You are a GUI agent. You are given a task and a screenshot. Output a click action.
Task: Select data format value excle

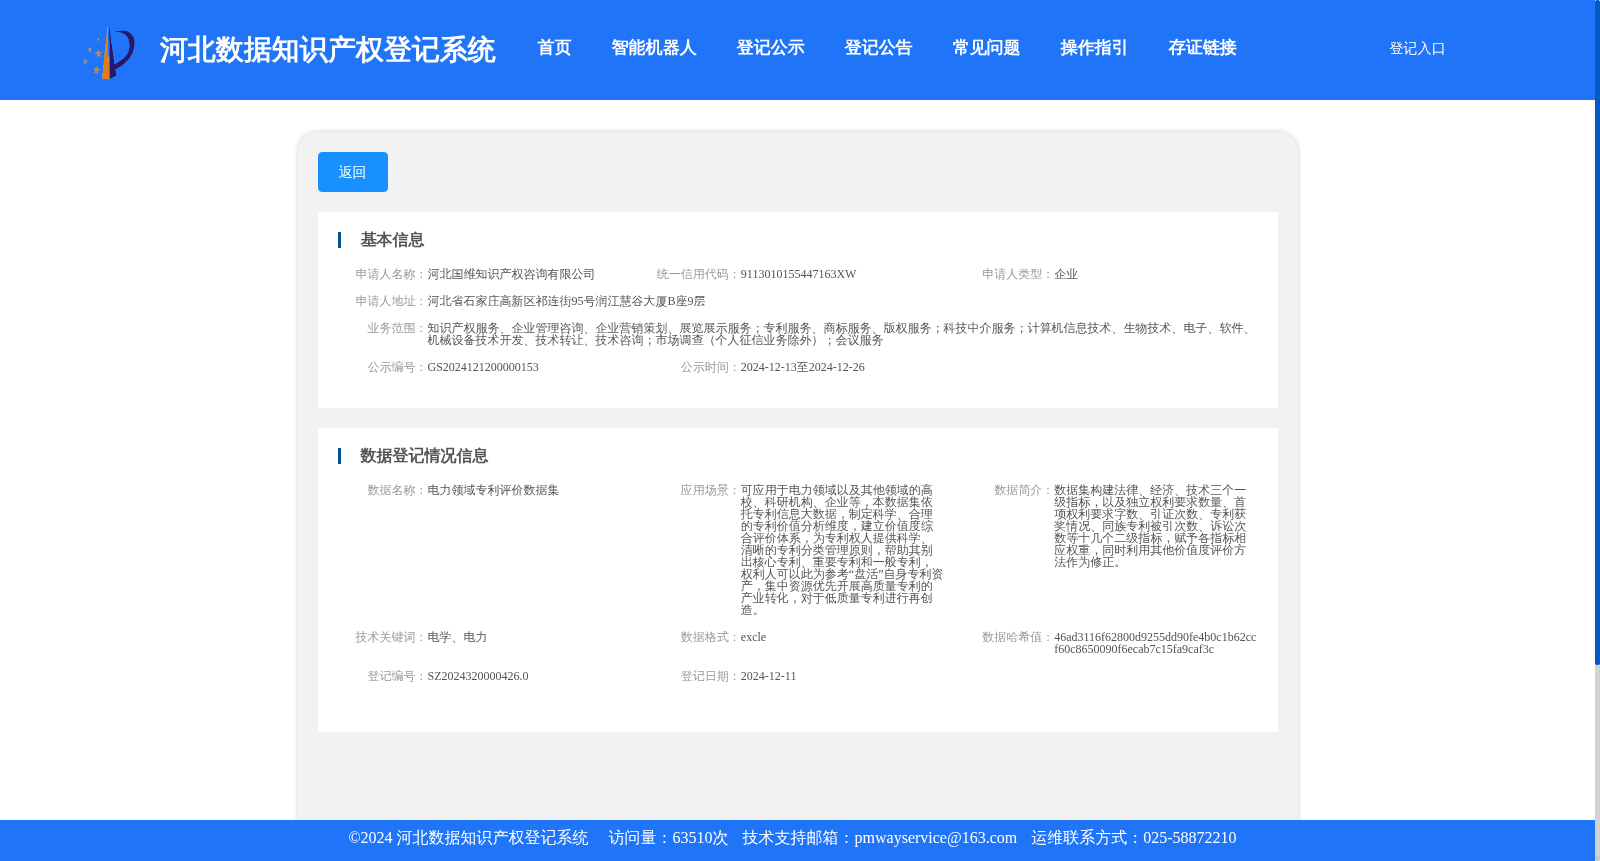pos(753,637)
